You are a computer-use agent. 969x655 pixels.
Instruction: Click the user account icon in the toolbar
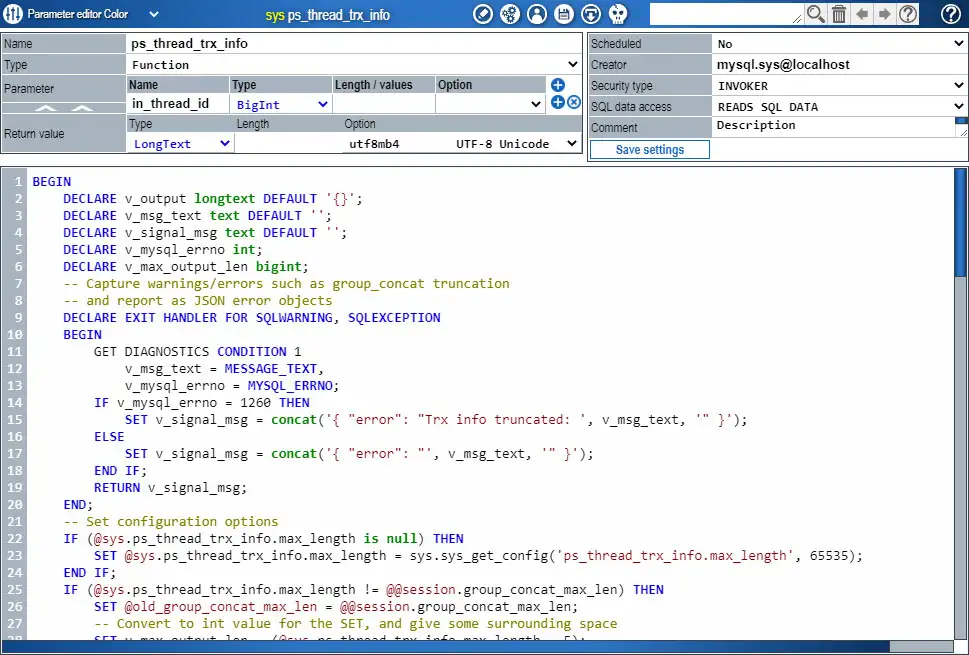(537, 14)
